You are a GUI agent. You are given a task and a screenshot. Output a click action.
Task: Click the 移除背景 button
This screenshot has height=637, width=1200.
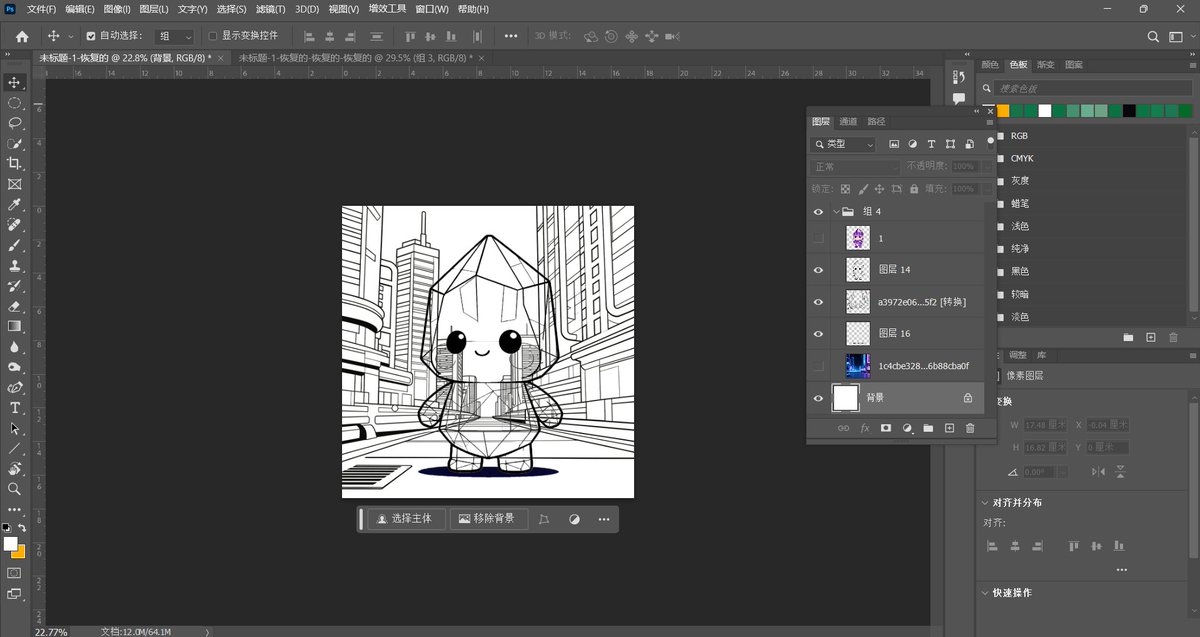(488, 519)
